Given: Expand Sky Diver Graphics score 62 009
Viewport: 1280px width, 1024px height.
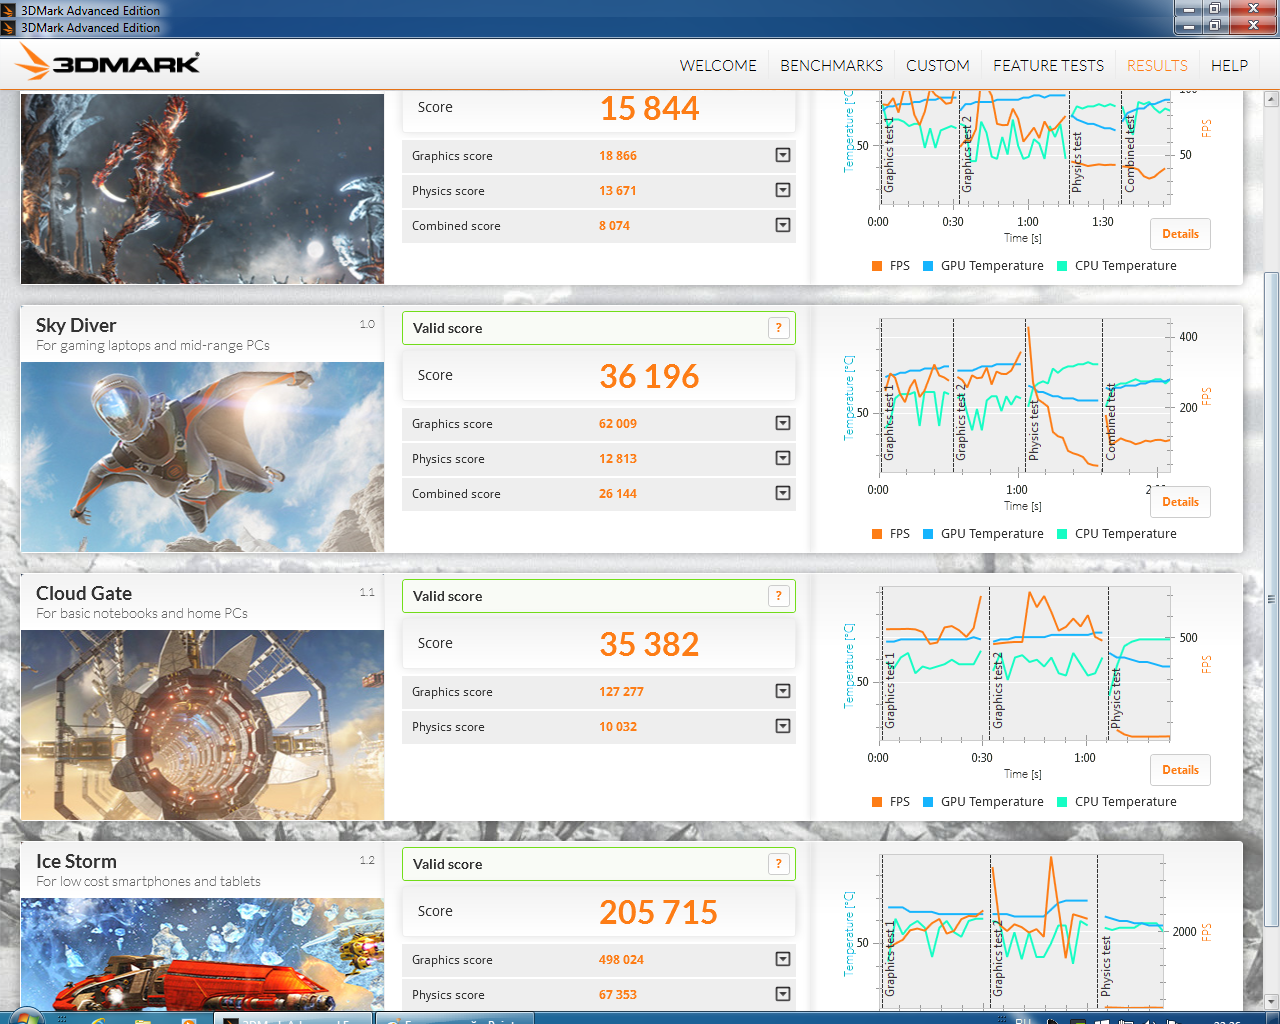Looking at the screenshot, I should pyautogui.click(x=783, y=423).
